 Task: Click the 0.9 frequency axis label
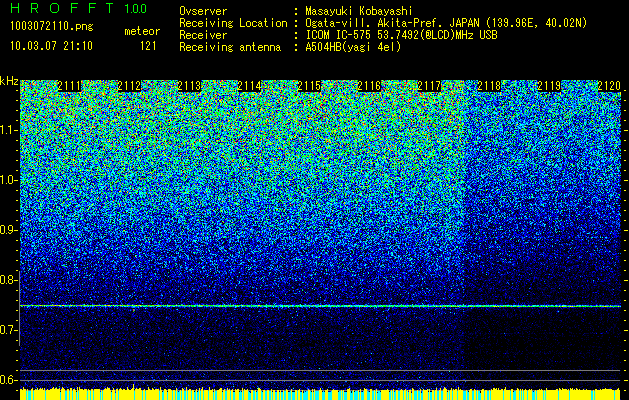(x=8, y=230)
